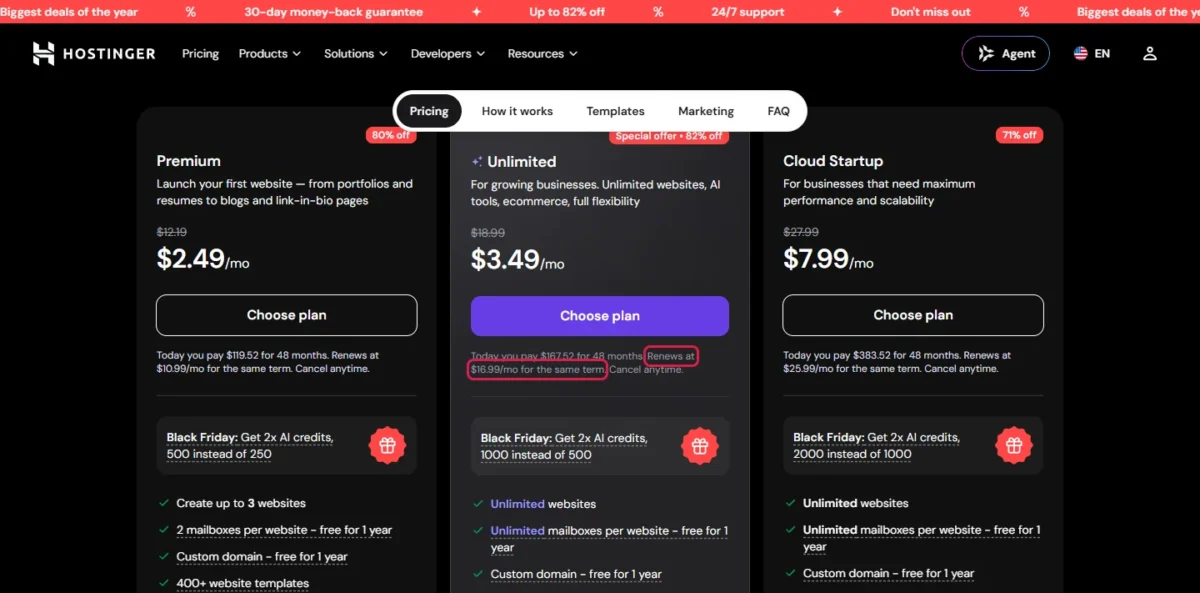
Task: Click the sparkle icon beside Unlimited title
Action: (477, 161)
